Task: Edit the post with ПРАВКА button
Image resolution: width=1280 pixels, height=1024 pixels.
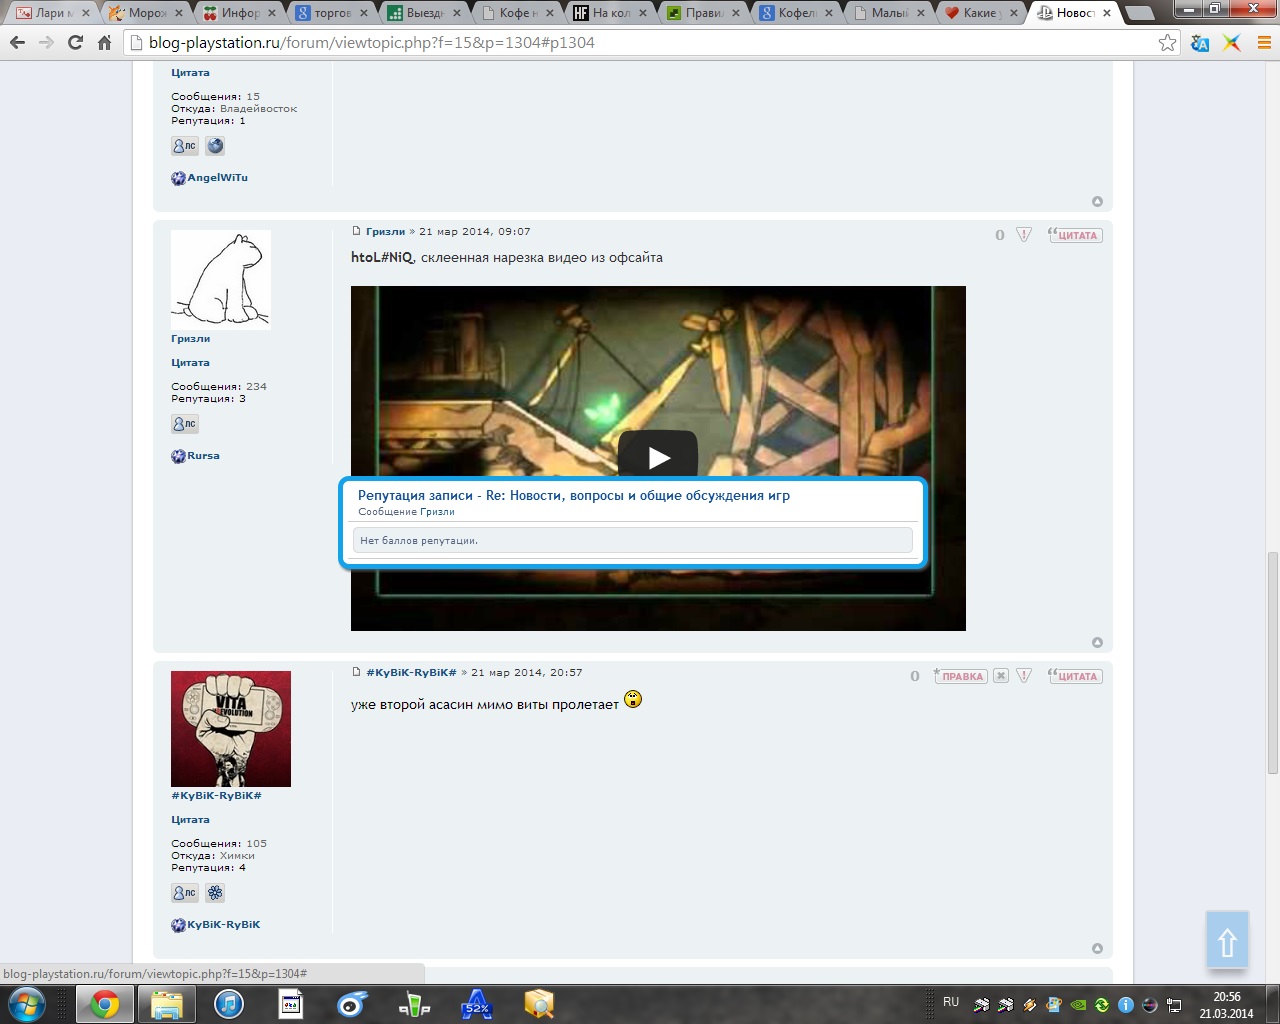Action: click(x=961, y=676)
